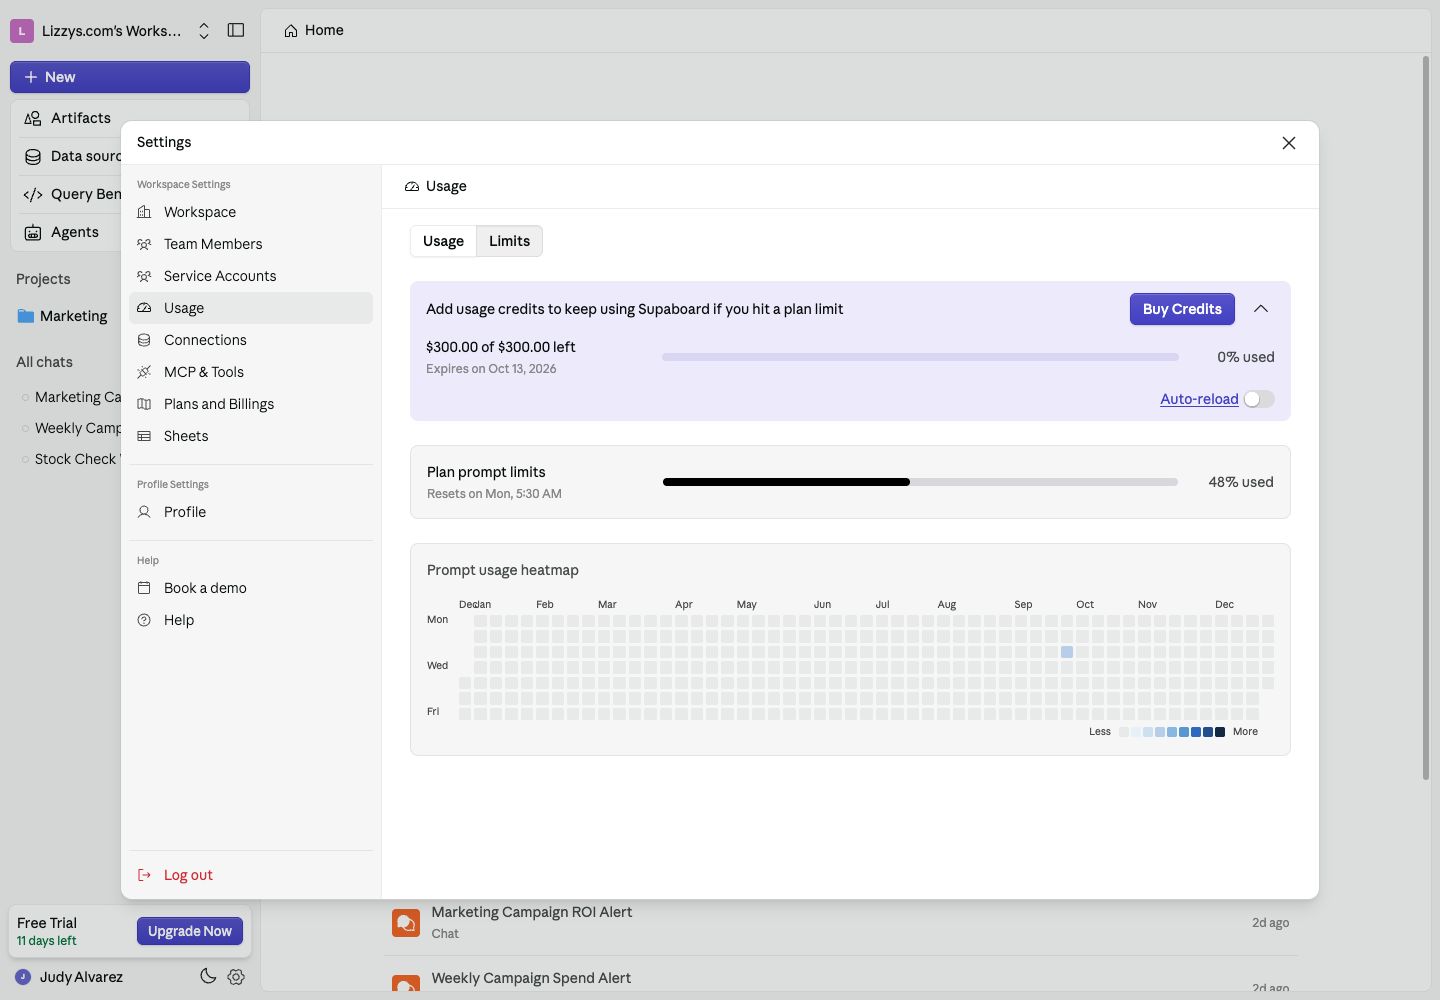Toggle dark mode moon icon
Viewport: 1440px width, 1000px height.
[208, 976]
